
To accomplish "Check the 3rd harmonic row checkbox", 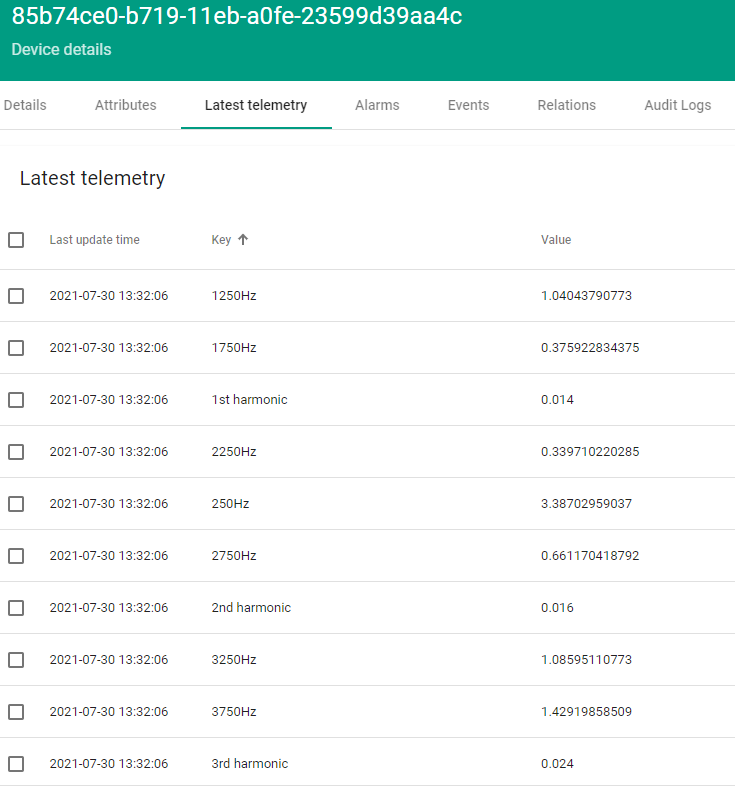I will [x=16, y=763].
